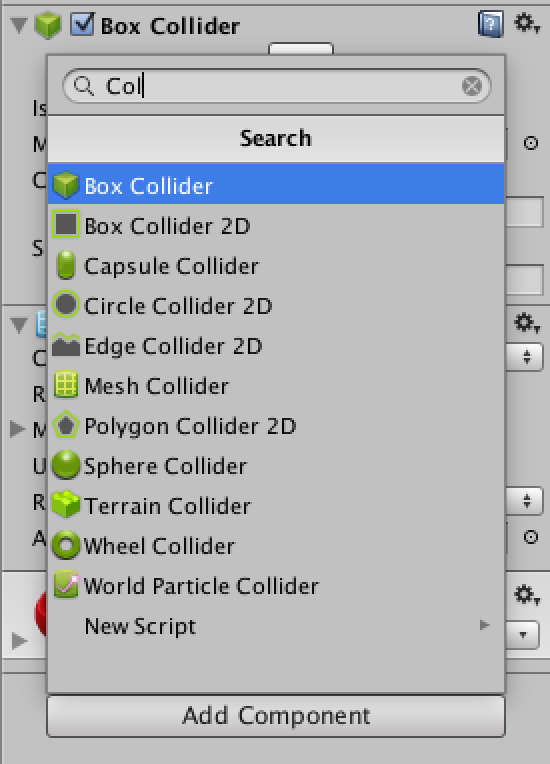Open the Box Collider gear settings menu
550x764 pixels.
coord(527,23)
